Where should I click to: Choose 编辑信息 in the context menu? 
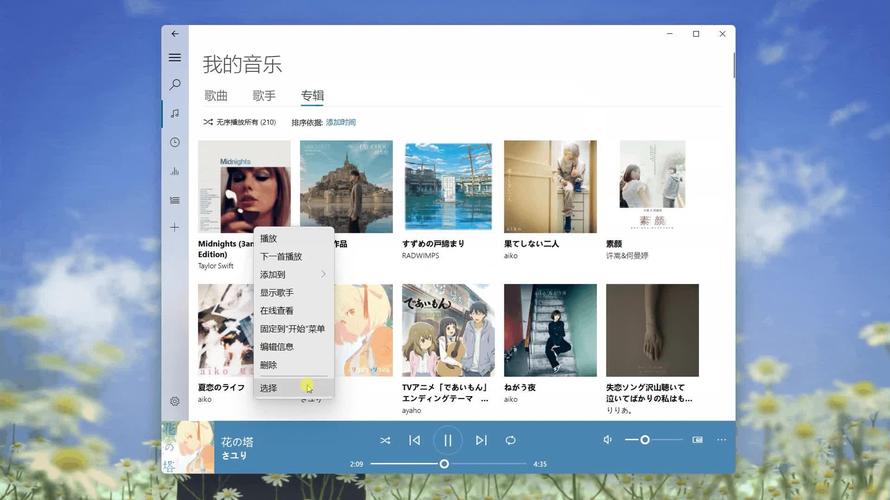[x=294, y=347]
